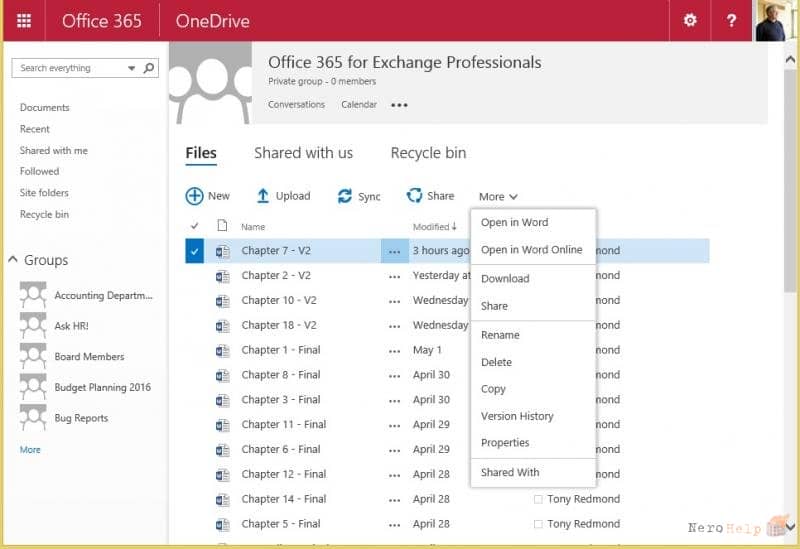Switch to Shared with us tab
Screen dimensions: 800x549
point(304,153)
